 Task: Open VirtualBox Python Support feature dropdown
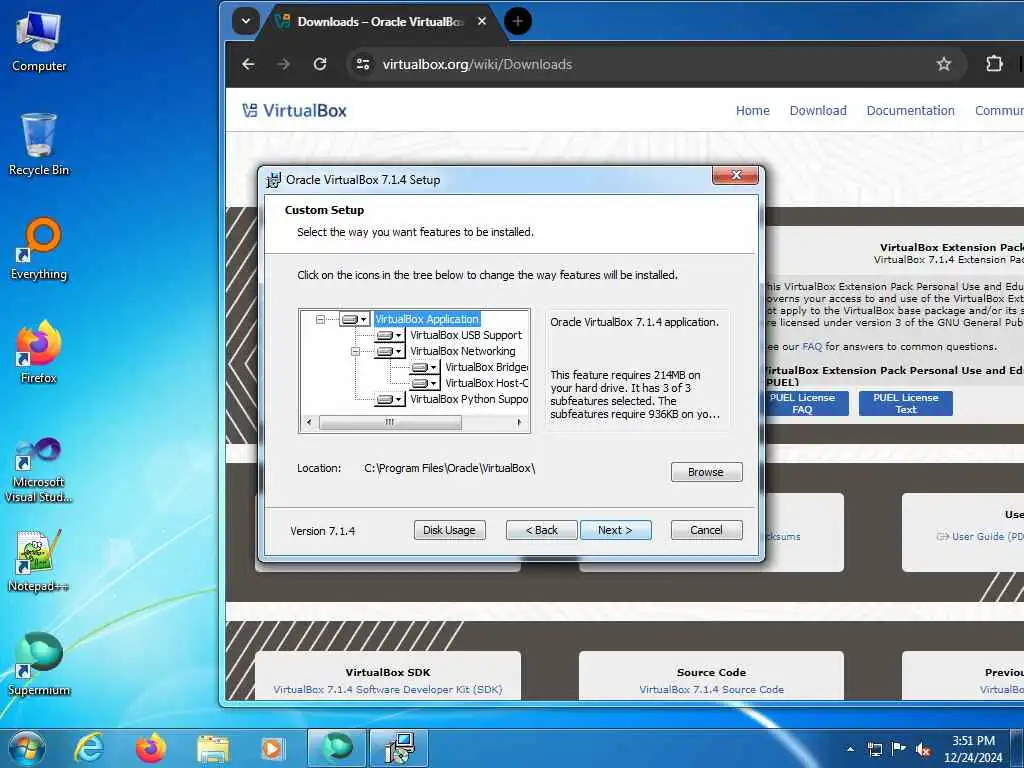[389, 399]
